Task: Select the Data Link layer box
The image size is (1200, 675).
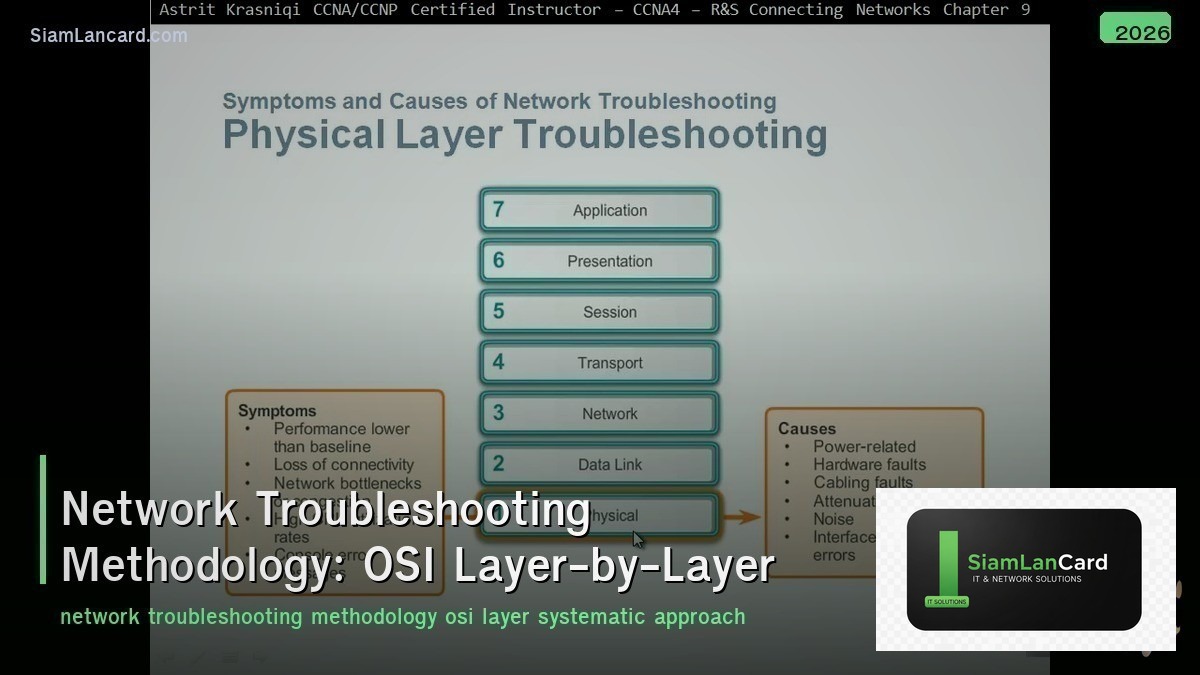Action: (598, 464)
